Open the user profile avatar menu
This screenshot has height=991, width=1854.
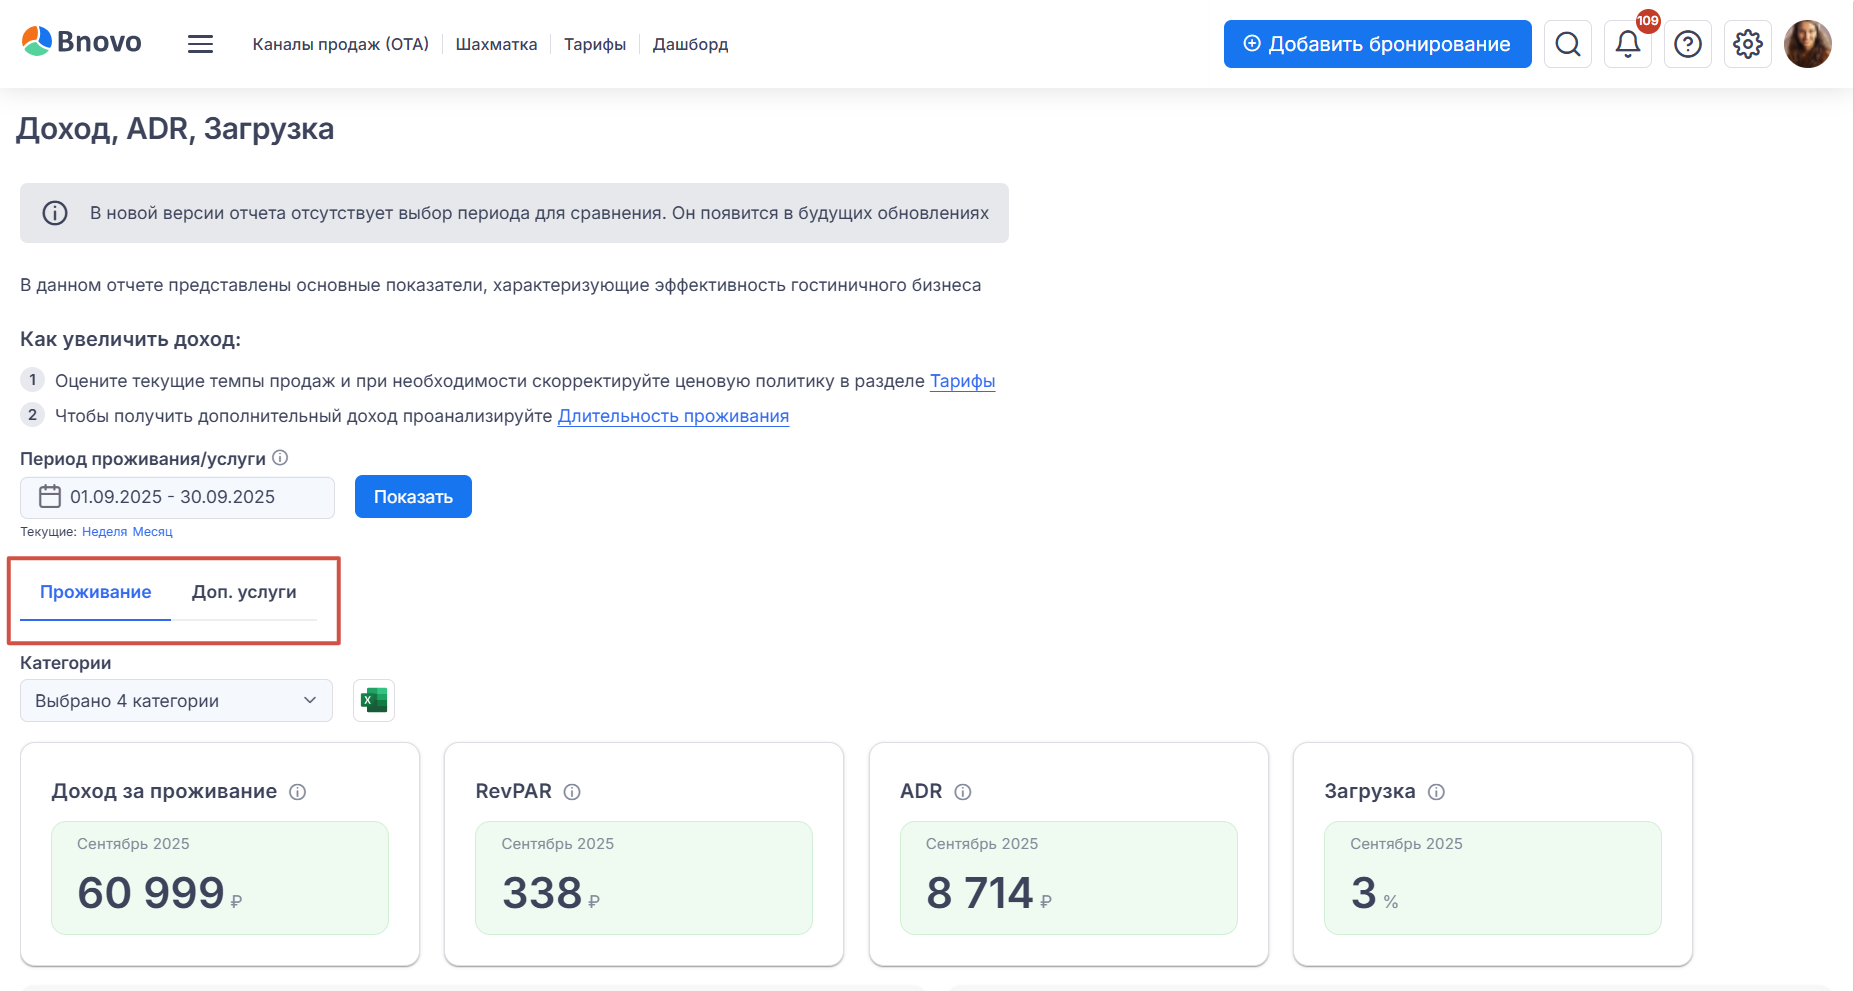1808,44
